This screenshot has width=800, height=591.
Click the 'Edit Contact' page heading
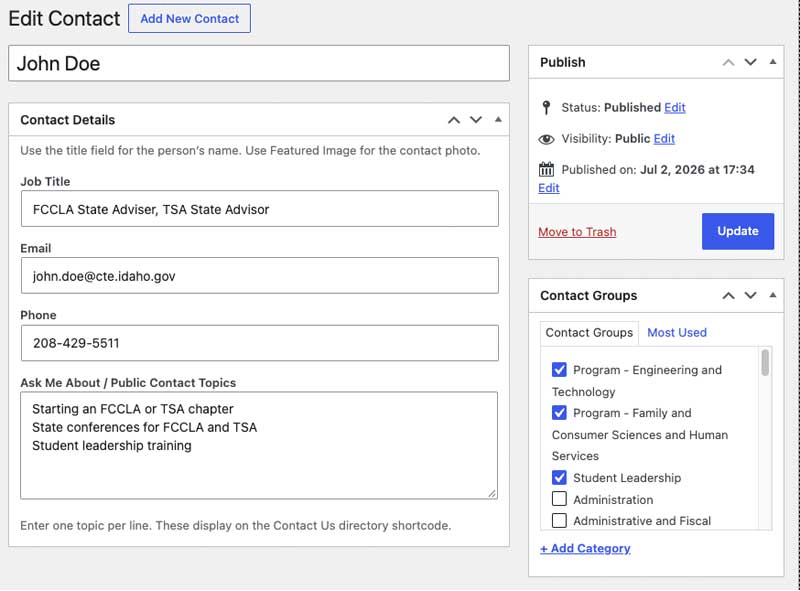click(64, 19)
